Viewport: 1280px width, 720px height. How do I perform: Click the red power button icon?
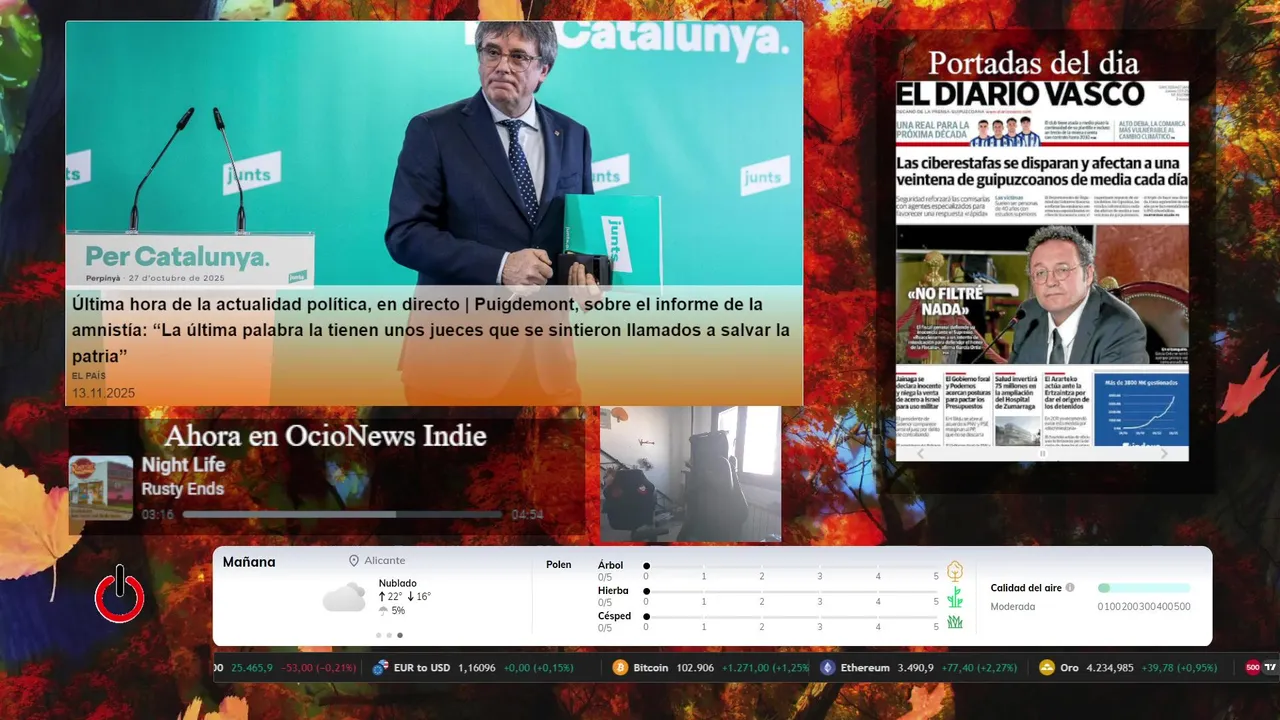[x=120, y=594]
